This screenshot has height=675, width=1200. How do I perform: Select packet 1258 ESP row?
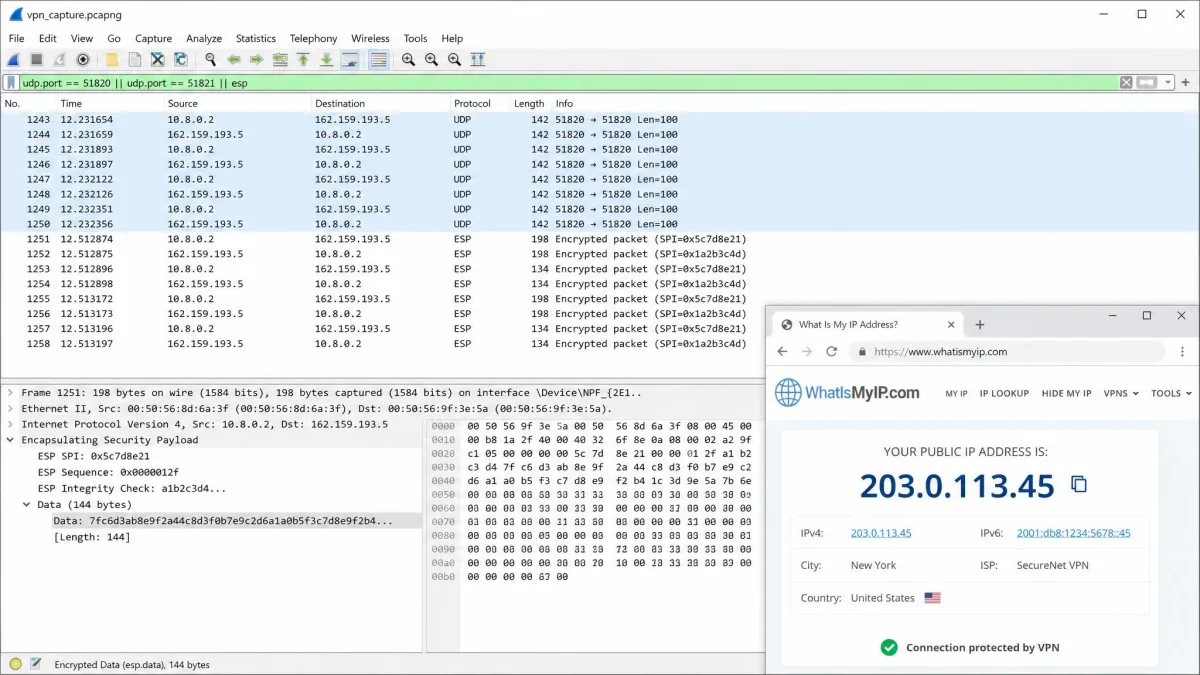click(382, 344)
